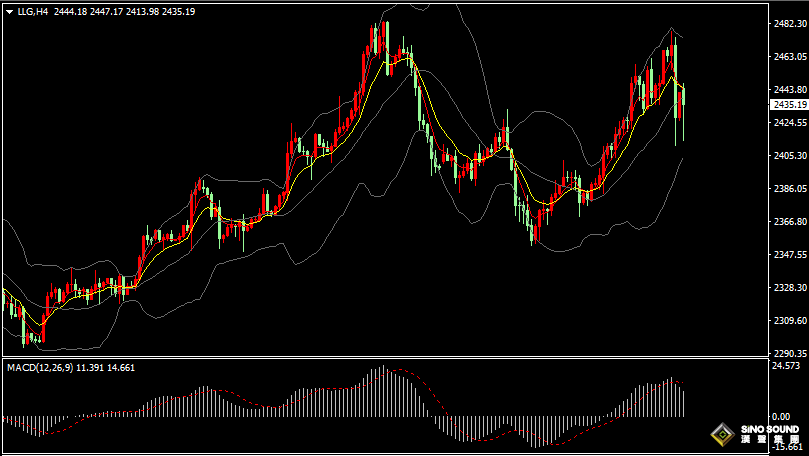Screen dimensions: 809x456
Task: Click the Sino Sound diamond logo icon
Action: (x=719, y=434)
